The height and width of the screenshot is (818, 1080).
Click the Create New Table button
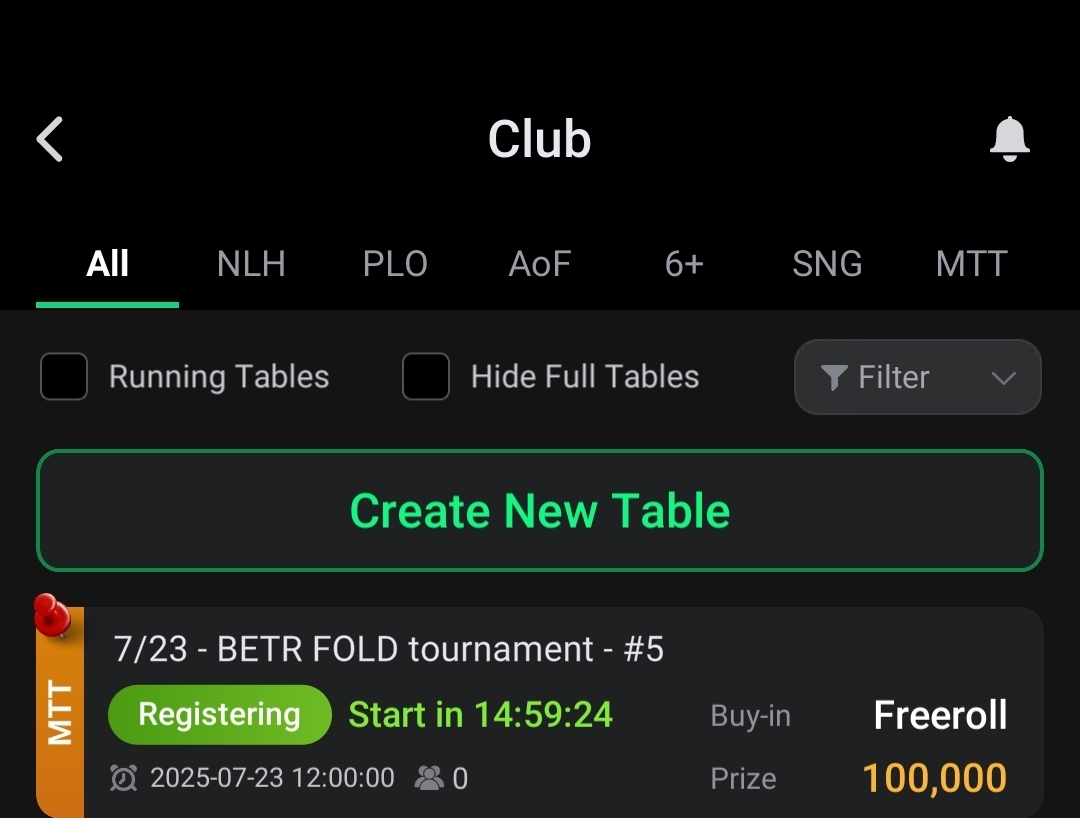[x=540, y=510]
